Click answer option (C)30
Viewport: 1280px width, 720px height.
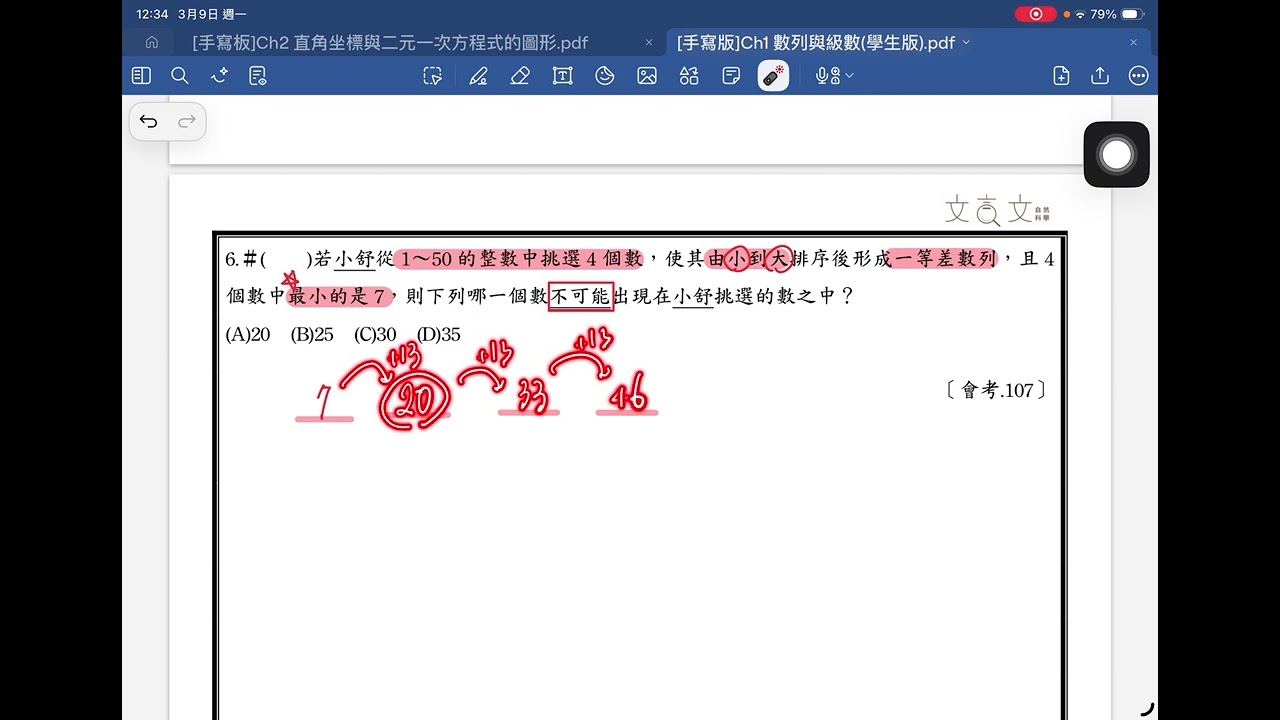pyautogui.click(x=375, y=335)
